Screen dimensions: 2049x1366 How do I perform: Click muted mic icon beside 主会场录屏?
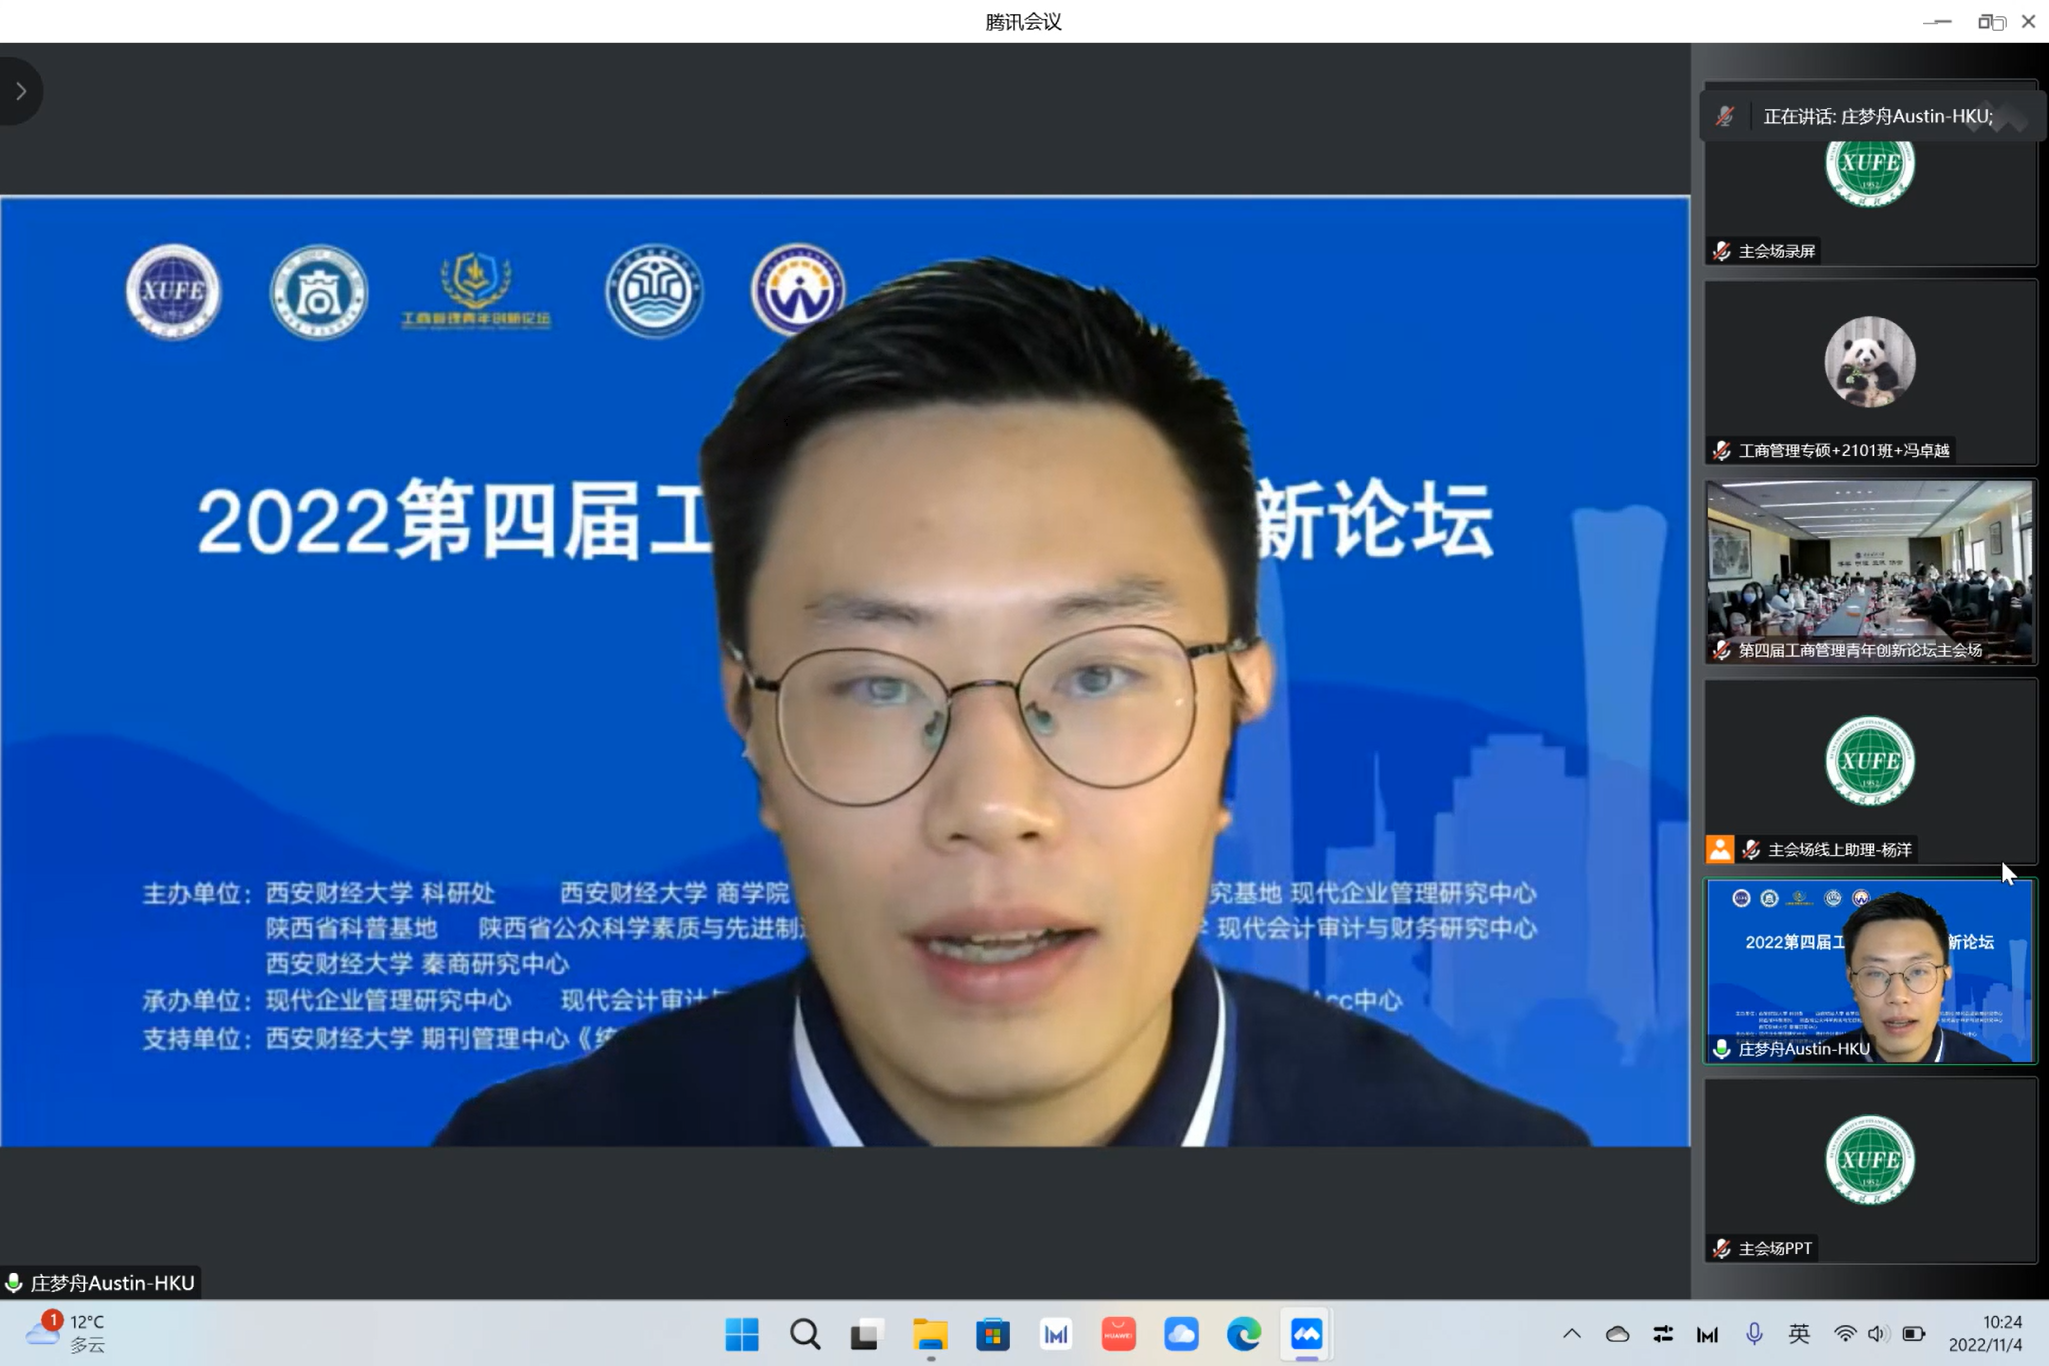(1722, 251)
